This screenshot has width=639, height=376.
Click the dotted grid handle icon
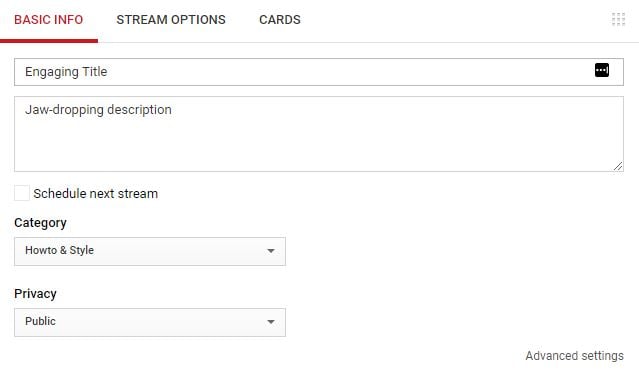point(618,19)
